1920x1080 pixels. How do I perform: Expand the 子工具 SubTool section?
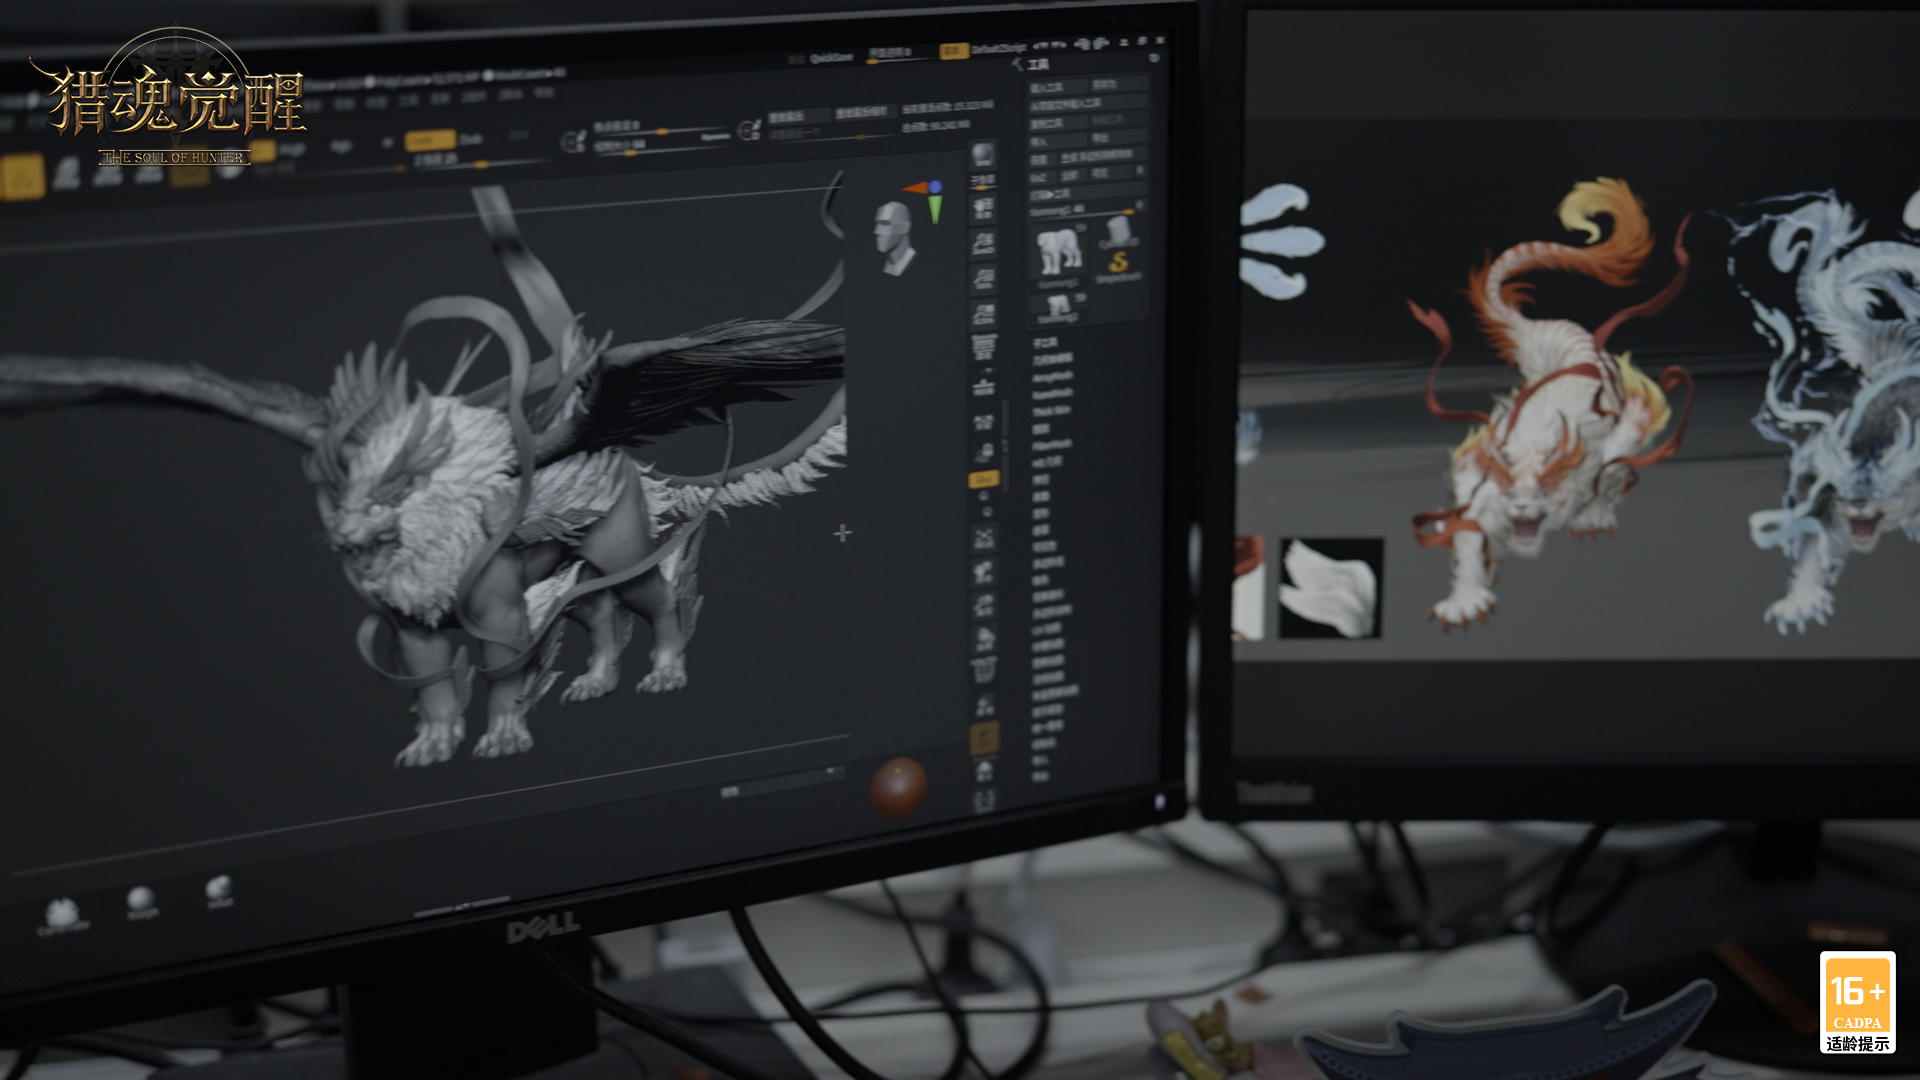tap(1045, 343)
